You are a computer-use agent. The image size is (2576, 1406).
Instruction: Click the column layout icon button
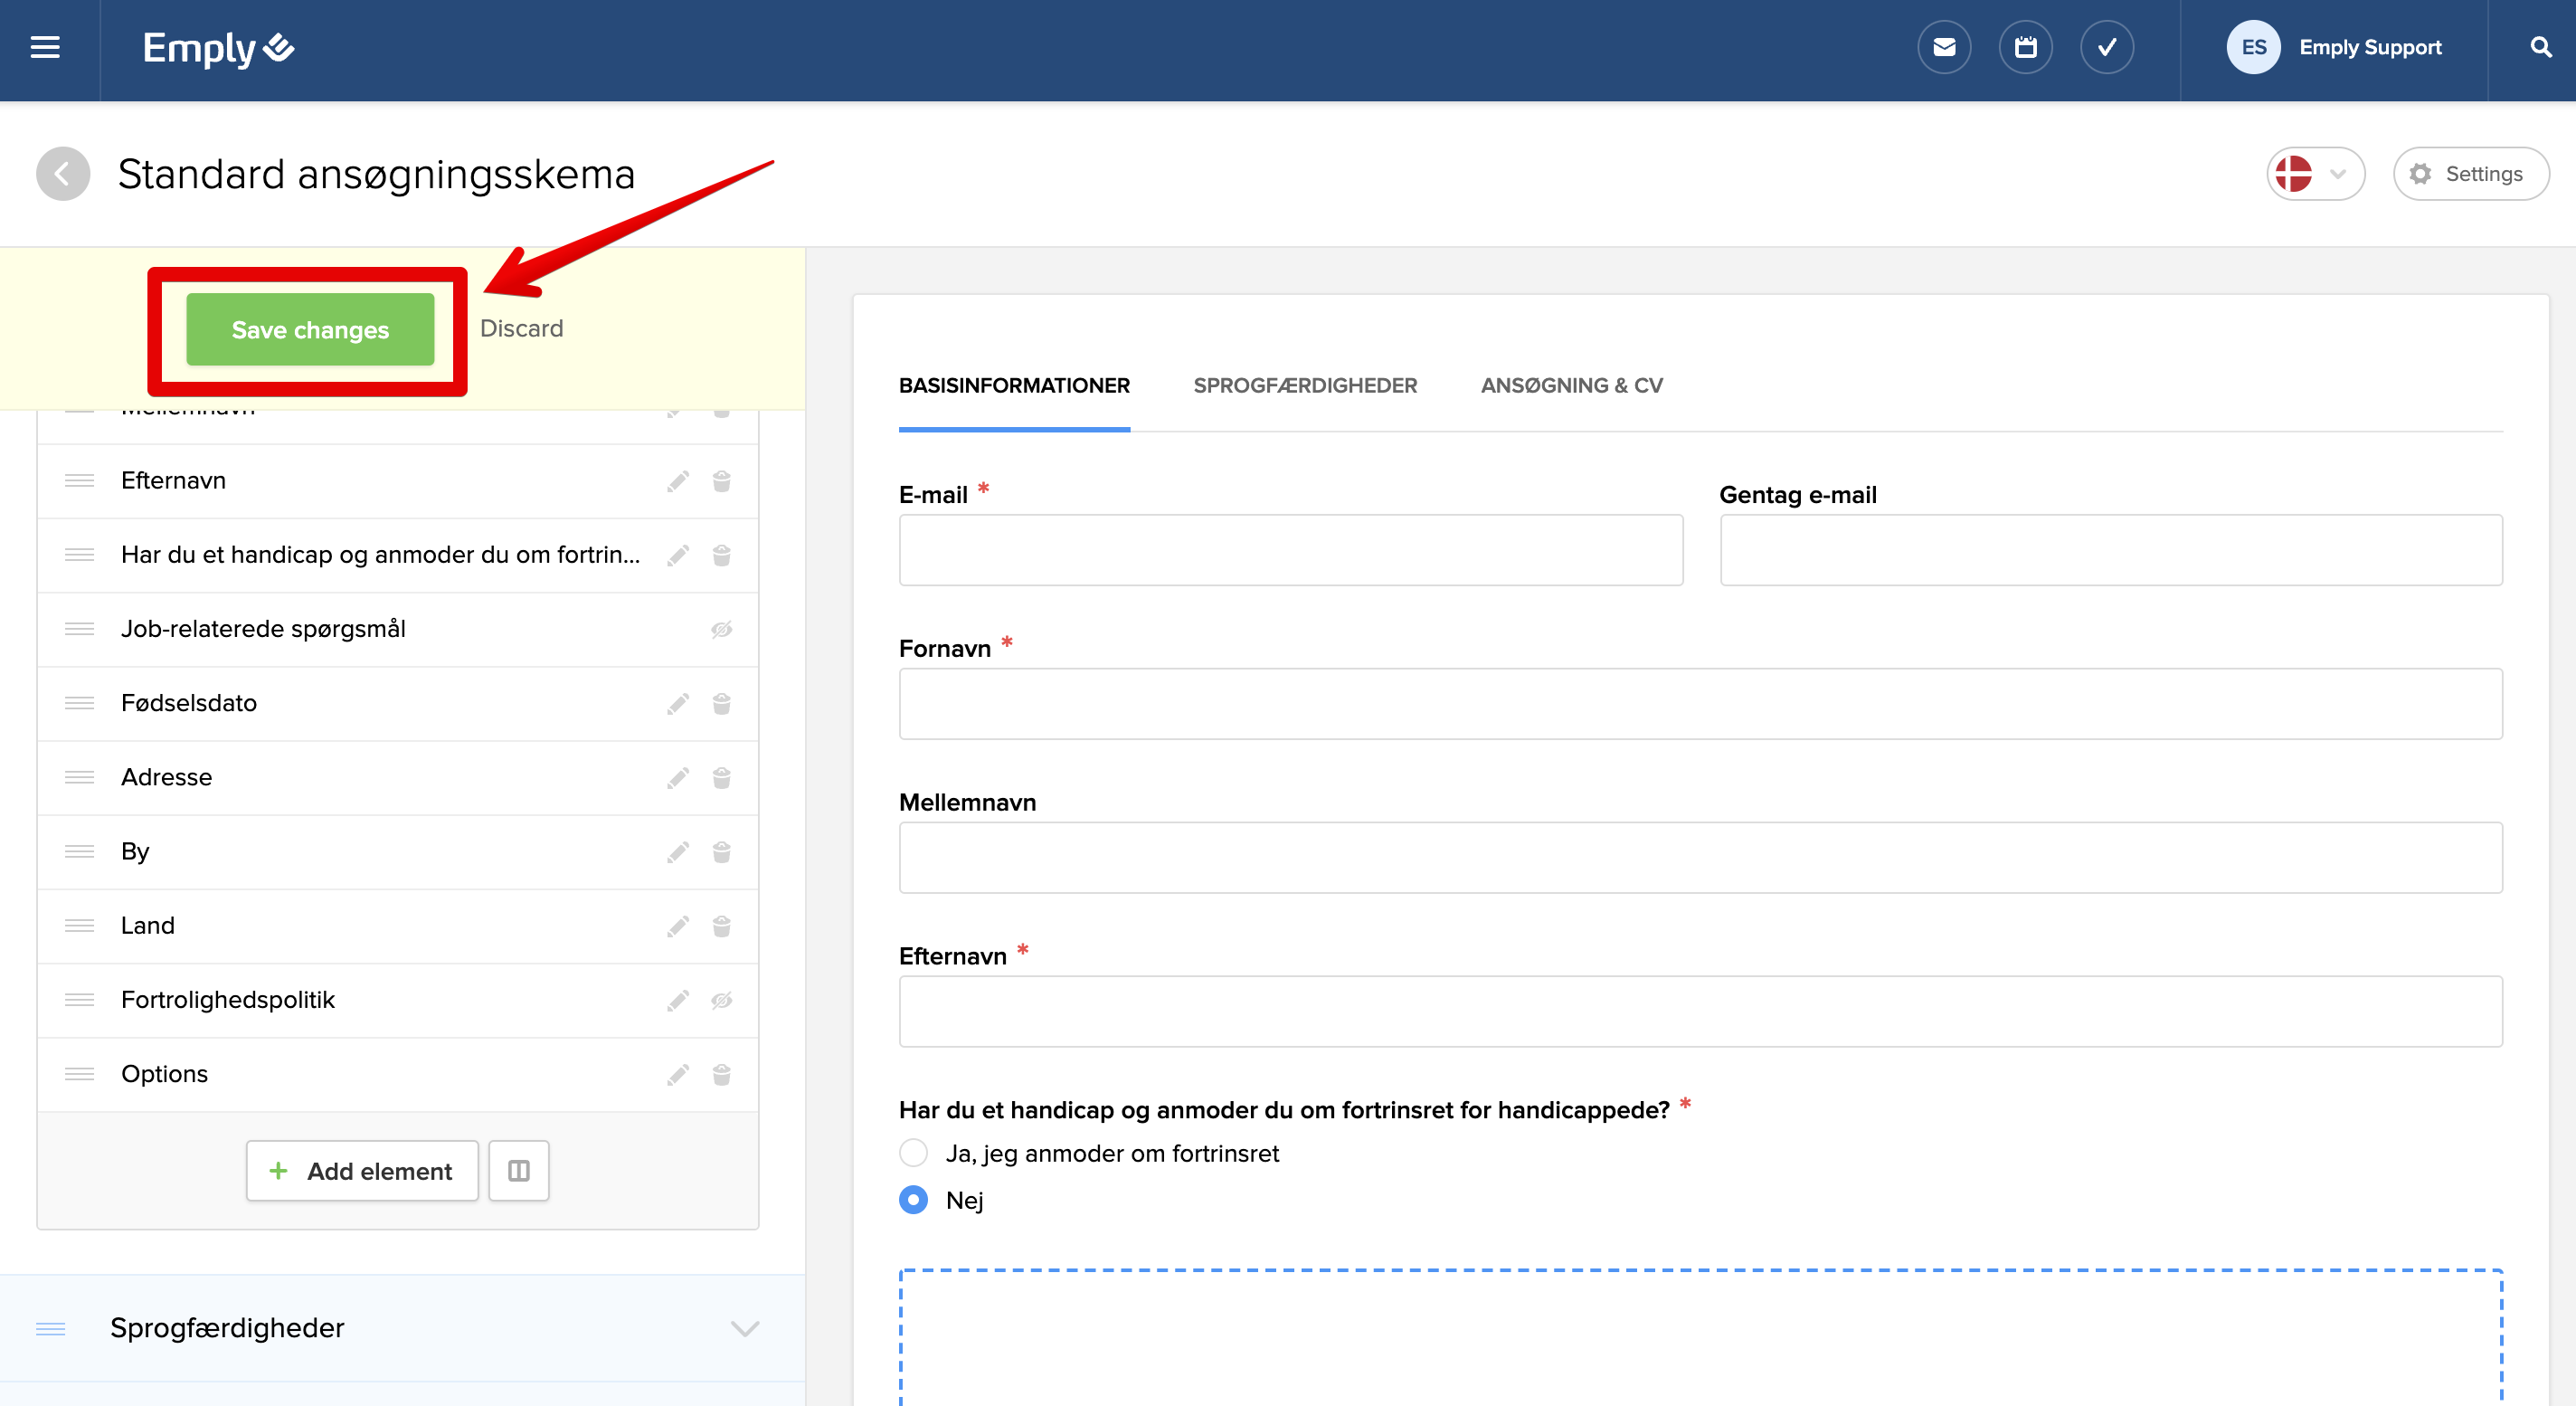(518, 1170)
